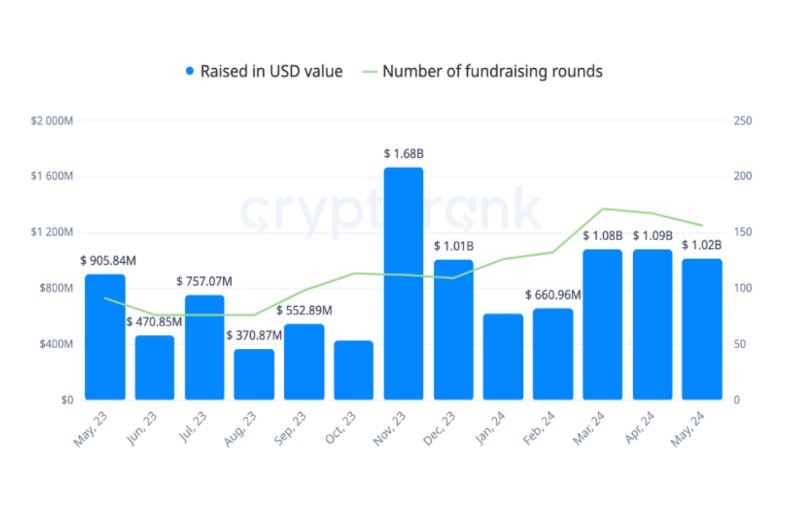Toggle Number of fundraising rounds legend
Image resolution: width=795 pixels, height=511 pixels.
[482, 71]
